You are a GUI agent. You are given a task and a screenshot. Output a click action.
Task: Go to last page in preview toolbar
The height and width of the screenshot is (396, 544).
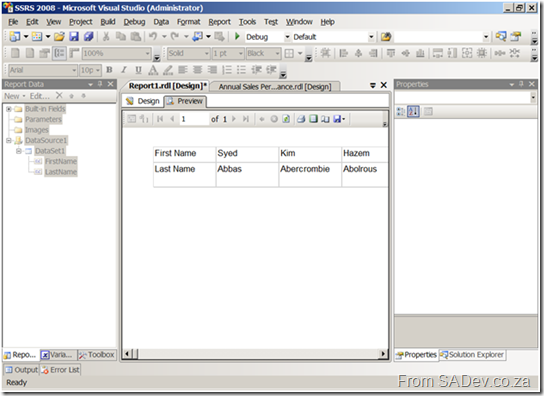point(246,119)
